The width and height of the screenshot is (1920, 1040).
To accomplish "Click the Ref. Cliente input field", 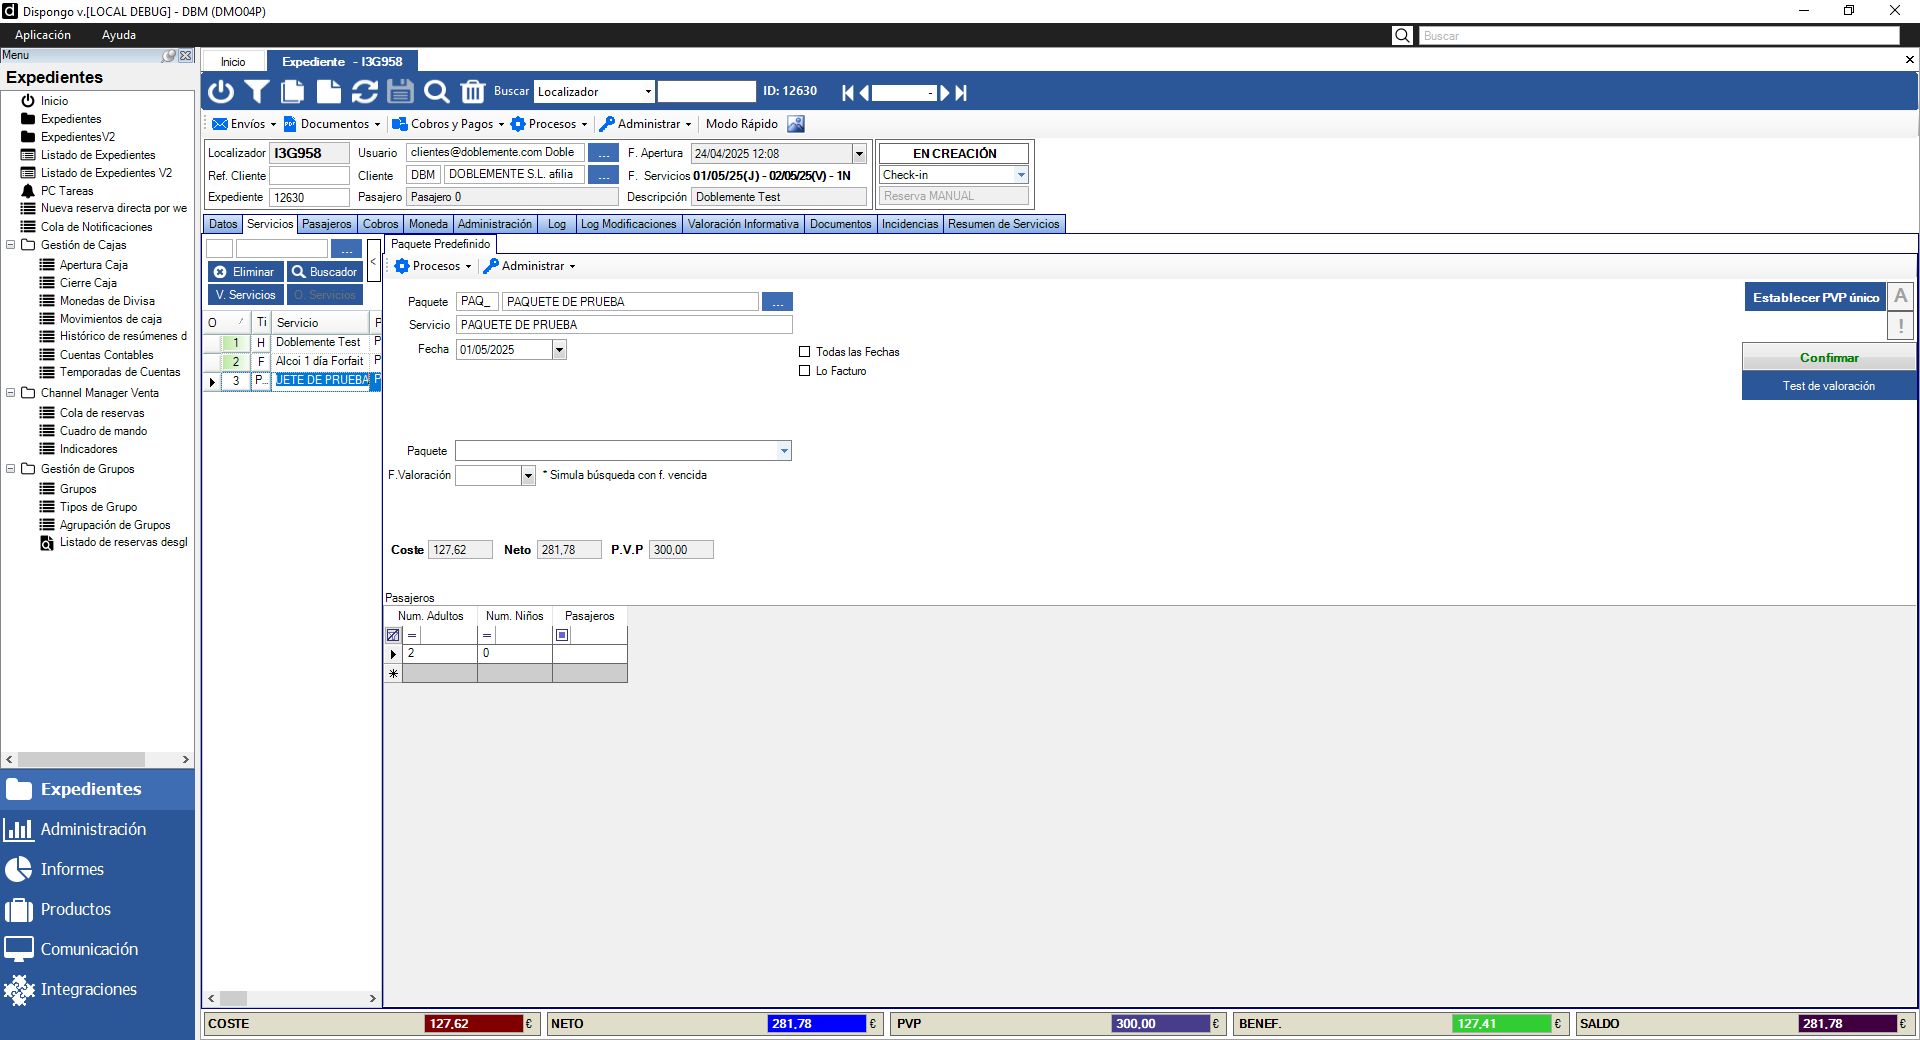I will tap(309, 176).
